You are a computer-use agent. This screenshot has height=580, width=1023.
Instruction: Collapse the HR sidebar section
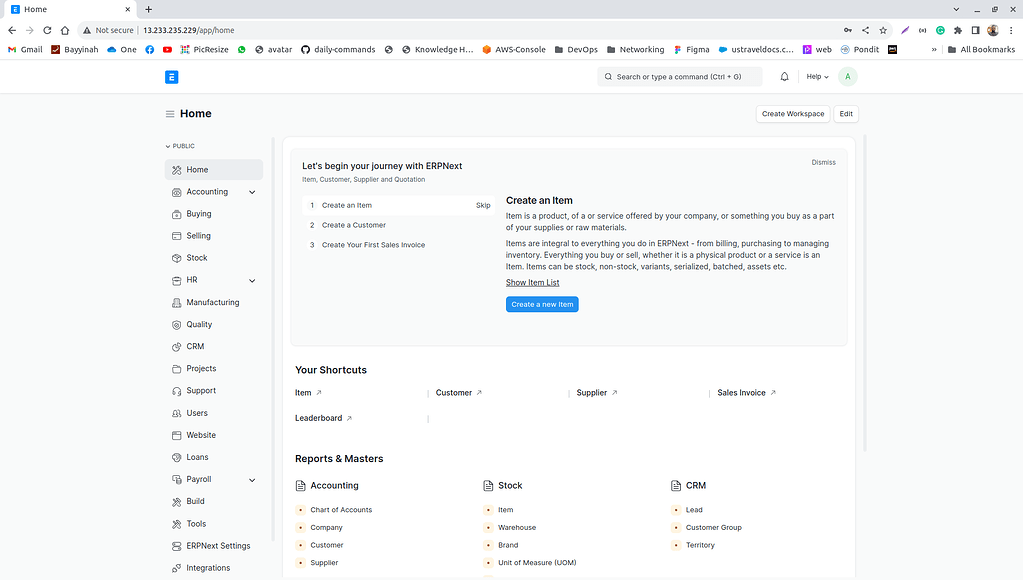(251, 280)
